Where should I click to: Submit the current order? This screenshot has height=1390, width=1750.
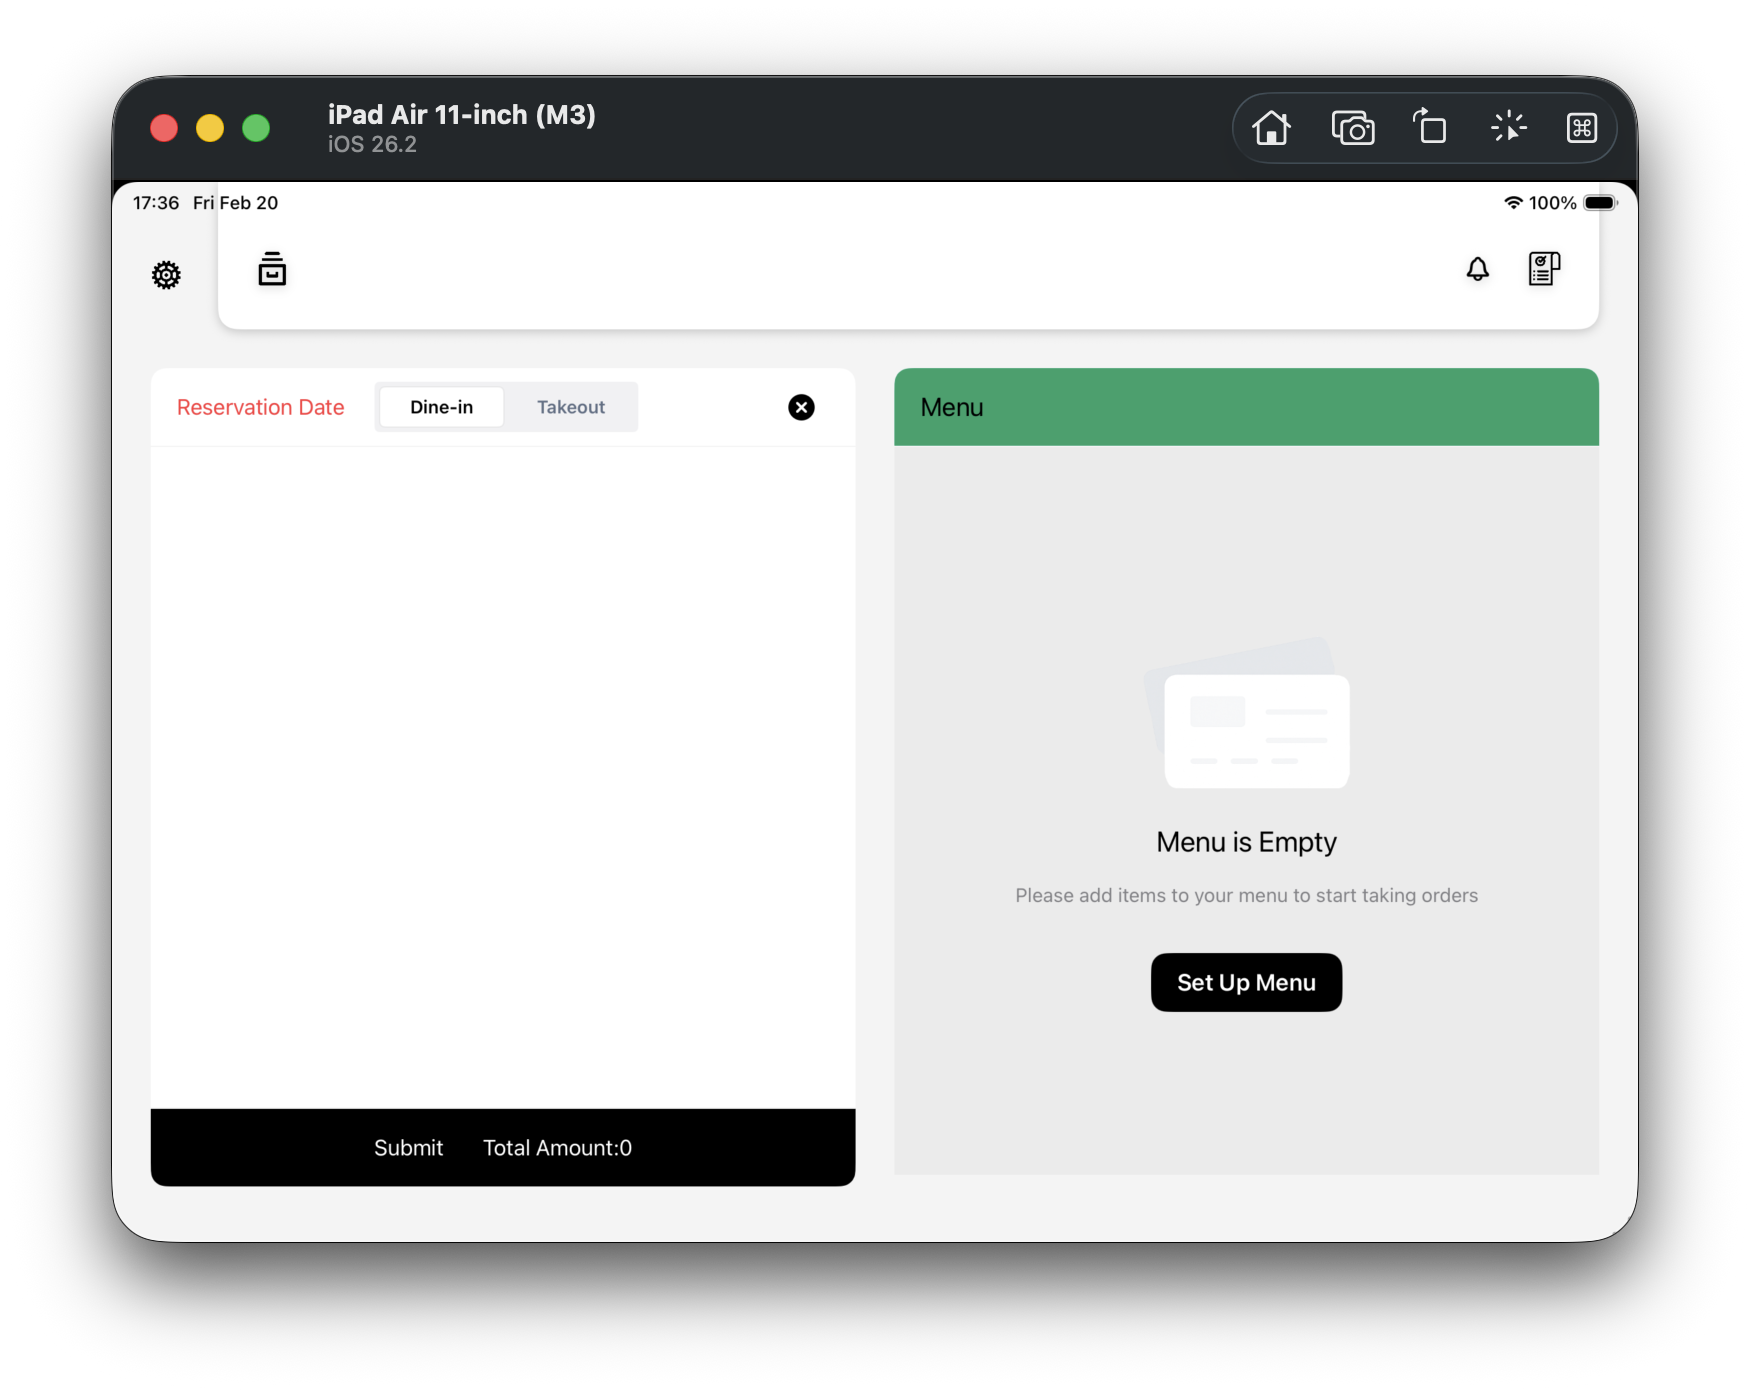click(408, 1147)
